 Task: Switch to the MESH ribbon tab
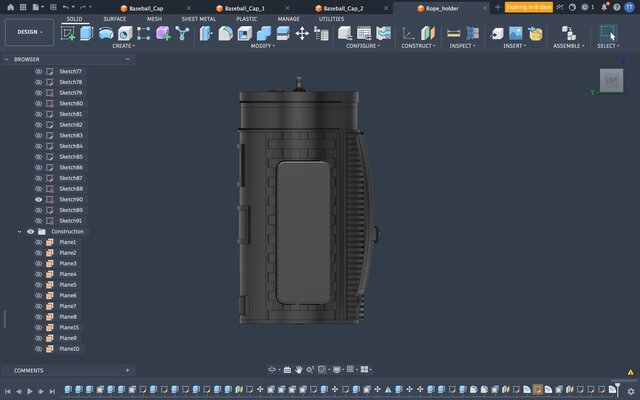click(x=154, y=19)
